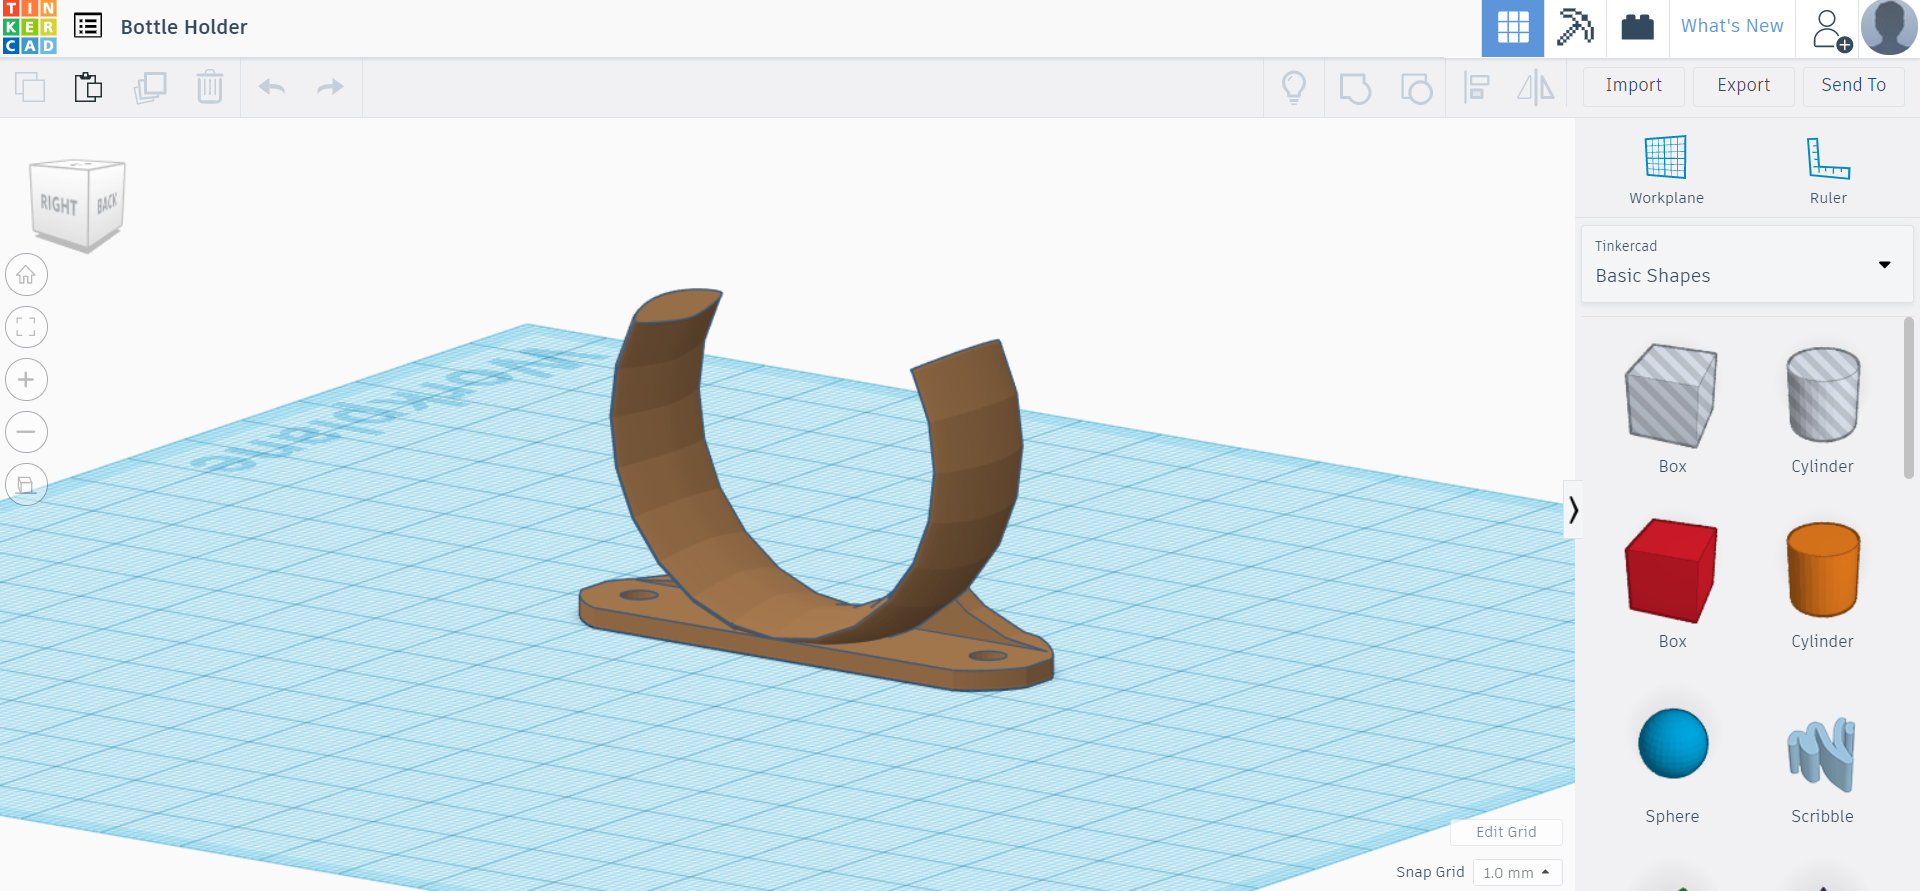Click the Duplicate icon
This screenshot has width=1920, height=891.
click(x=150, y=88)
